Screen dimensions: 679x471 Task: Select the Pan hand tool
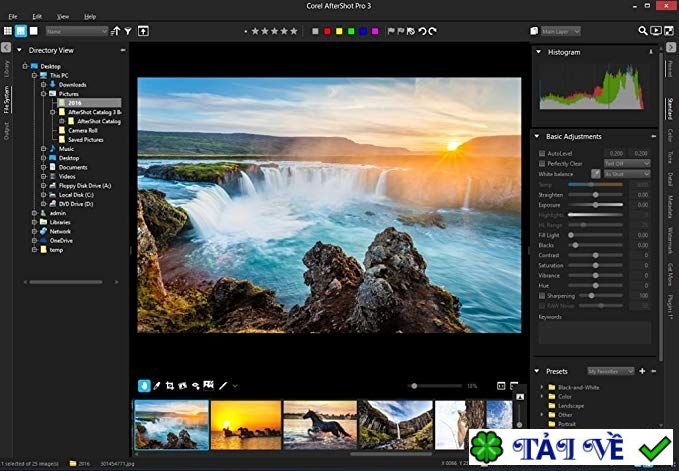point(145,385)
